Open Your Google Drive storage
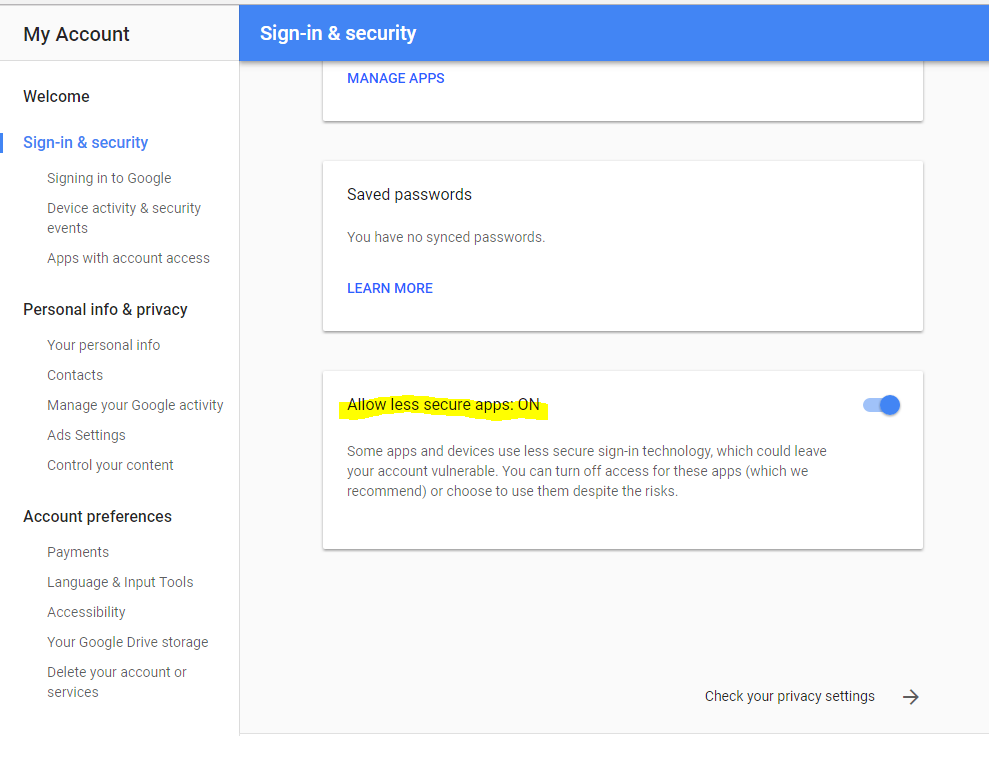This screenshot has width=989, height=768. (x=127, y=642)
